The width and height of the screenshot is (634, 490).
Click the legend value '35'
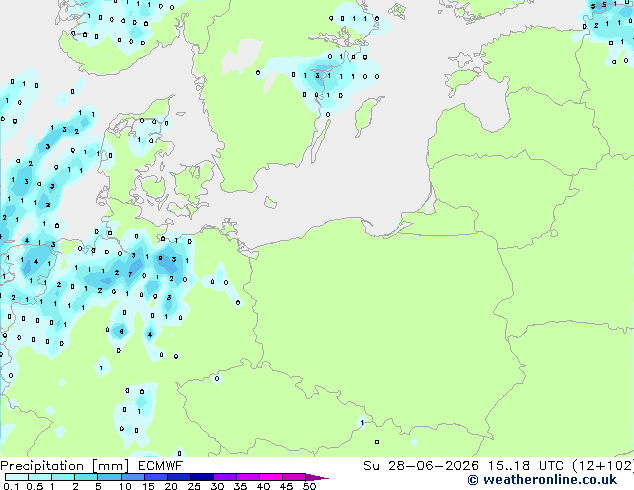240,486
